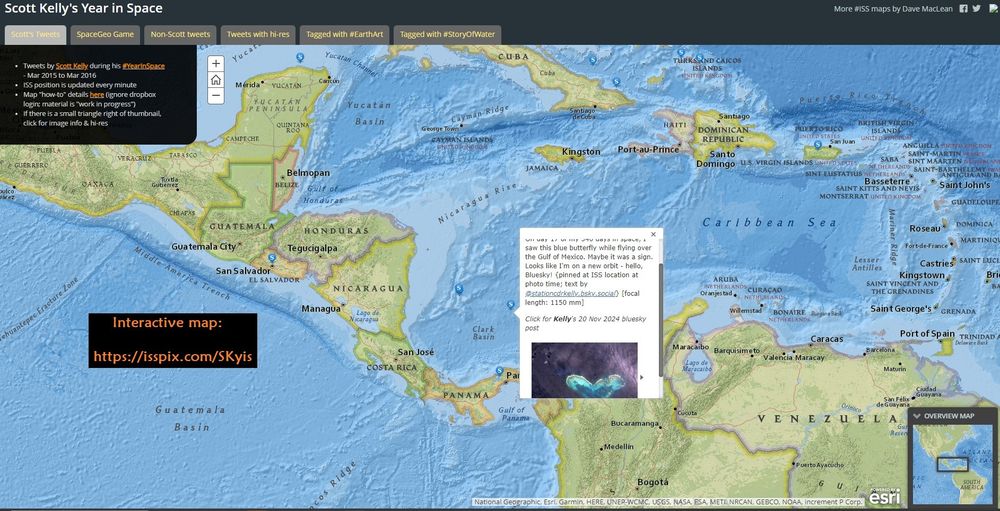Open the map how-to 'here' link
The height and width of the screenshot is (511, 1000).
click(x=97, y=94)
